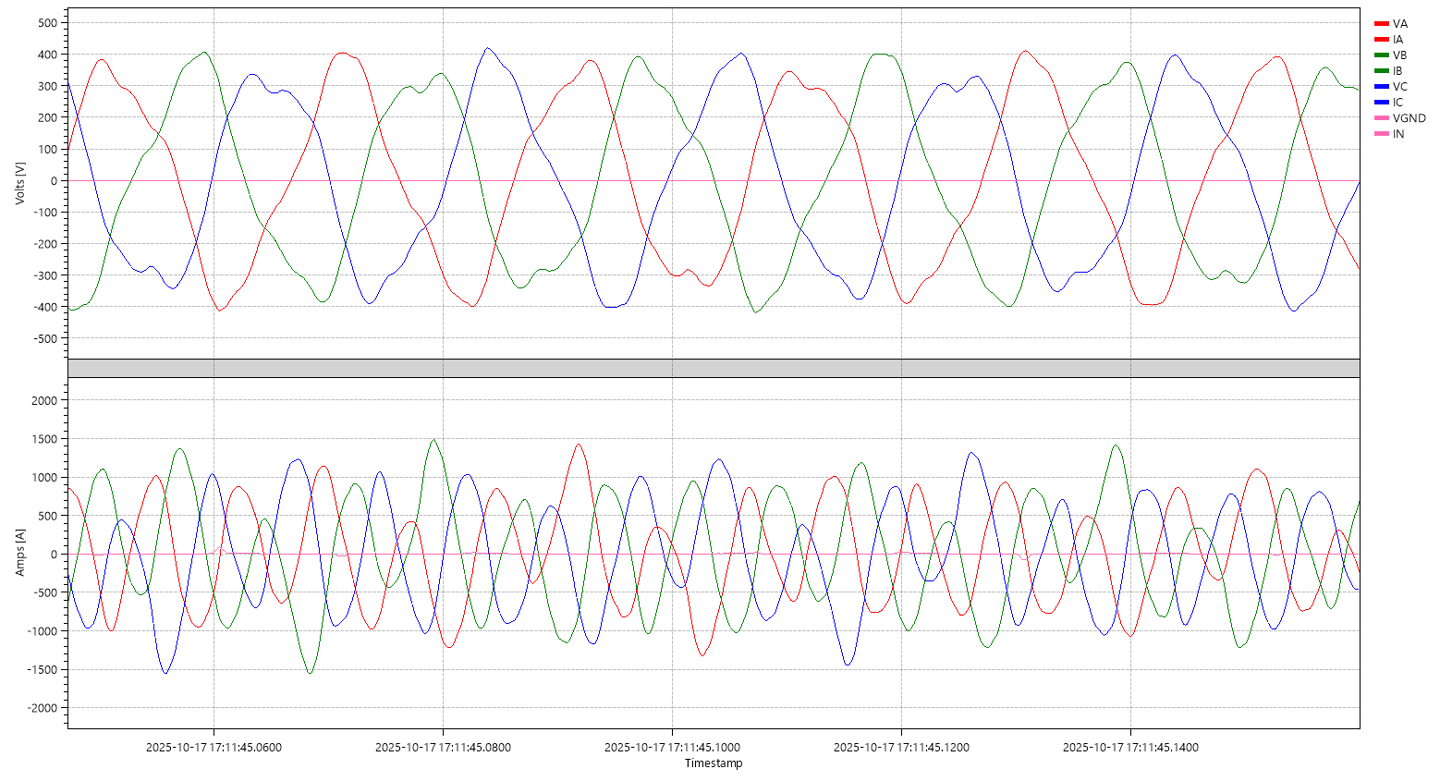Click the red IA legend color swatch

1381,39
